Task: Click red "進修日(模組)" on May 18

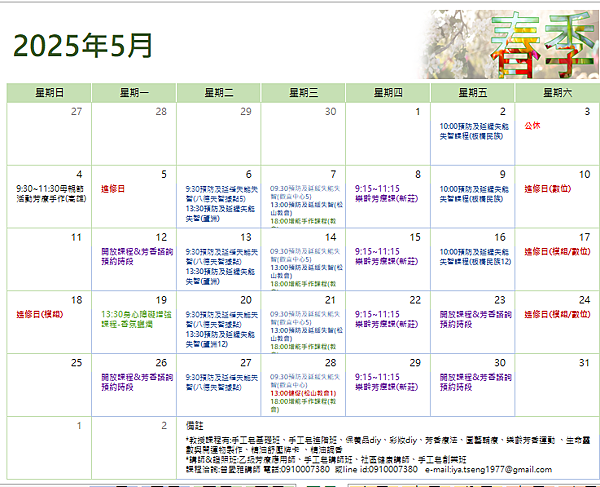Action: [39, 314]
